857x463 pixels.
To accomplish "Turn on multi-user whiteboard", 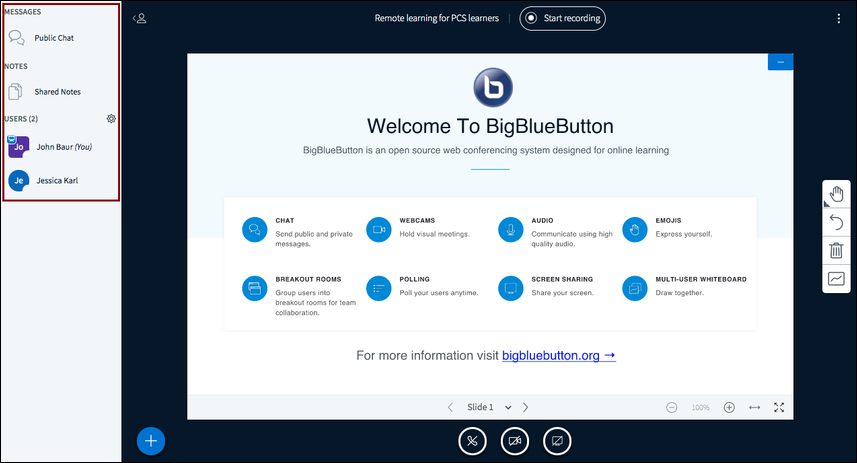I will (x=836, y=279).
